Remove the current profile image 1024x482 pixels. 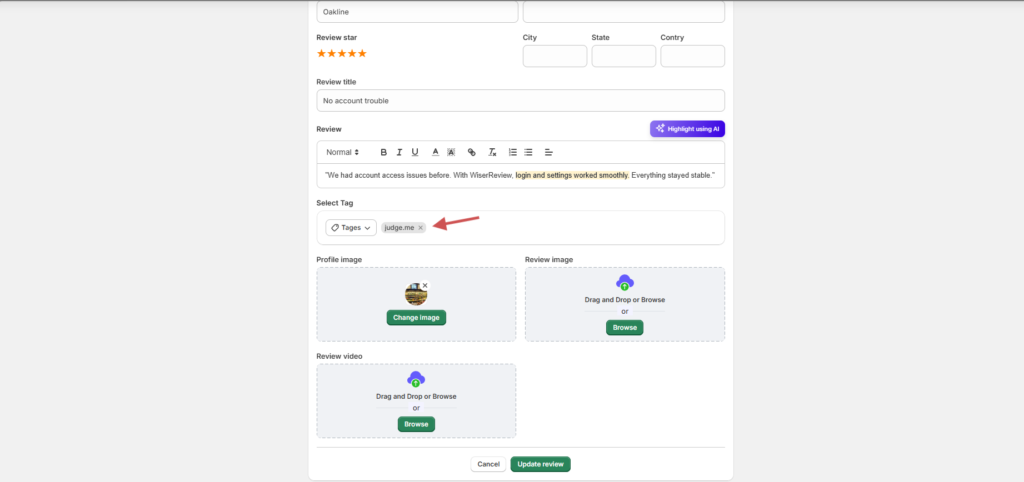(425, 285)
